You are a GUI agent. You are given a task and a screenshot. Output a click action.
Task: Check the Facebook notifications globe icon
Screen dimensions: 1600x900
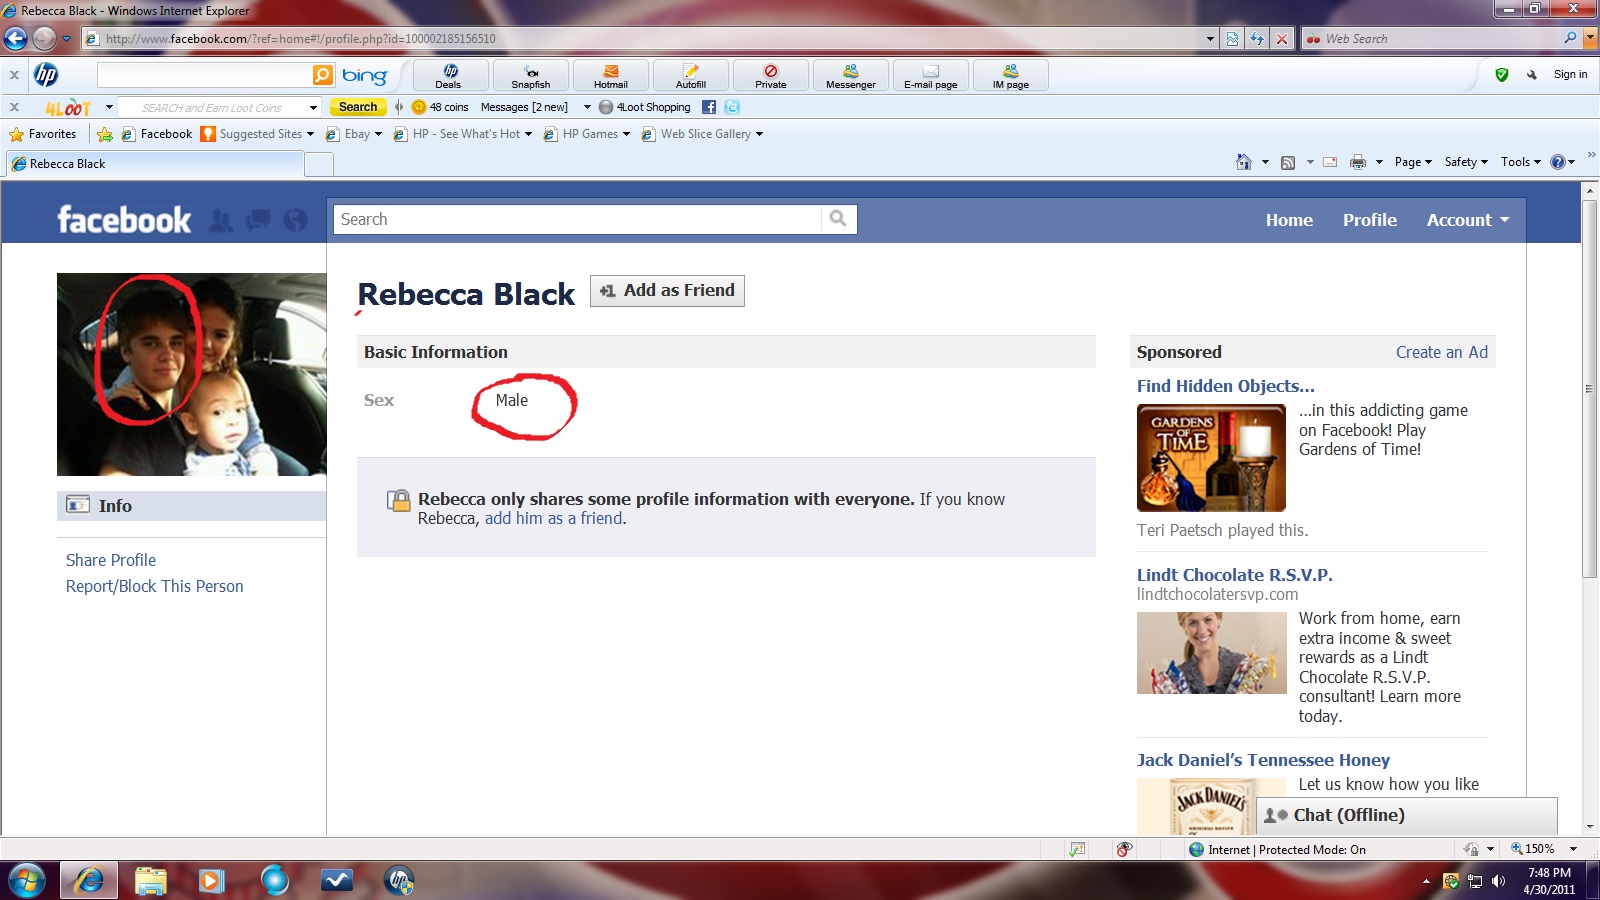tap(294, 220)
